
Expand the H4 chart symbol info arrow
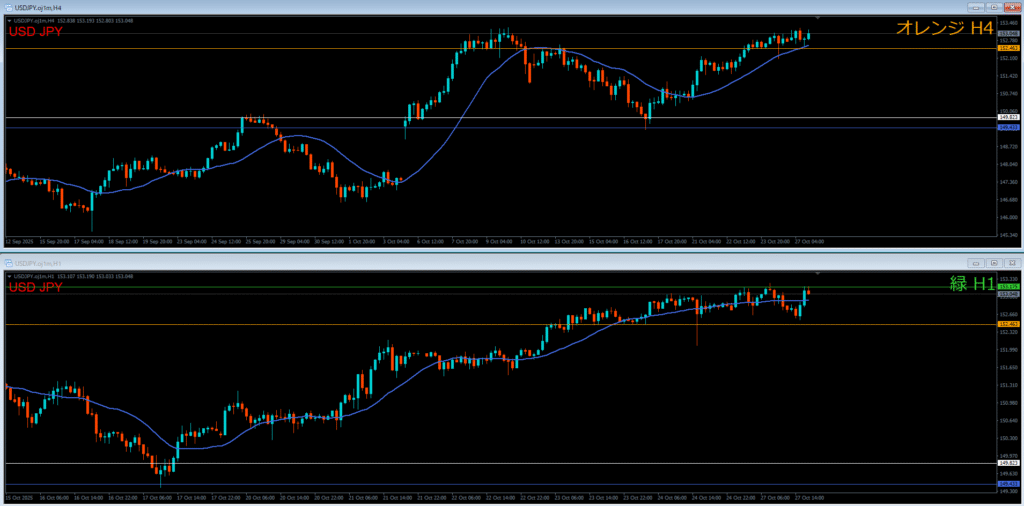(x=8, y=19)
